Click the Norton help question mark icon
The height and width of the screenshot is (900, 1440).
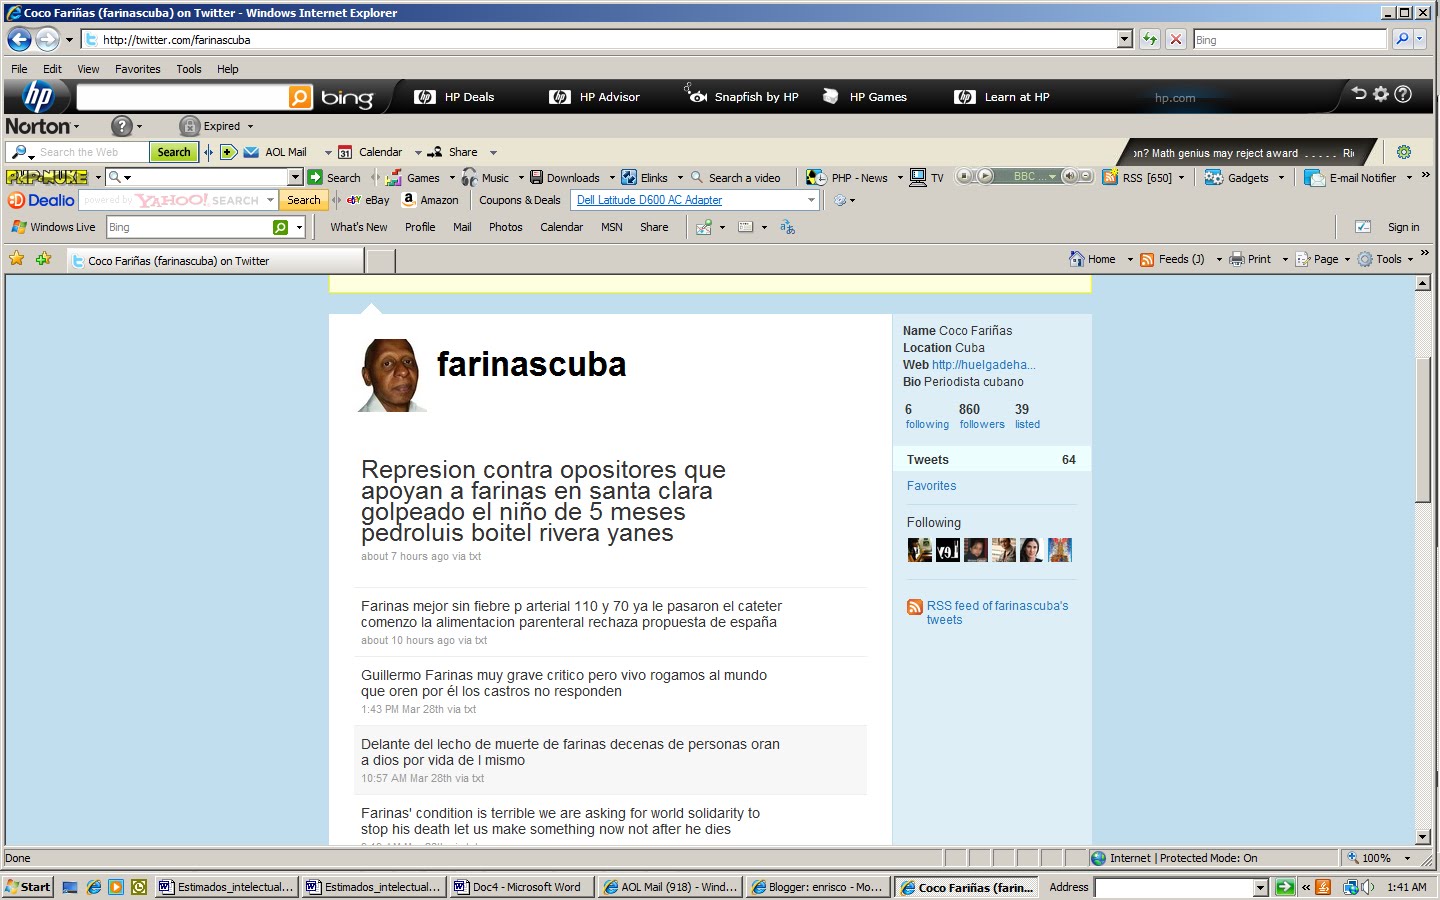(x=122, y=126)
